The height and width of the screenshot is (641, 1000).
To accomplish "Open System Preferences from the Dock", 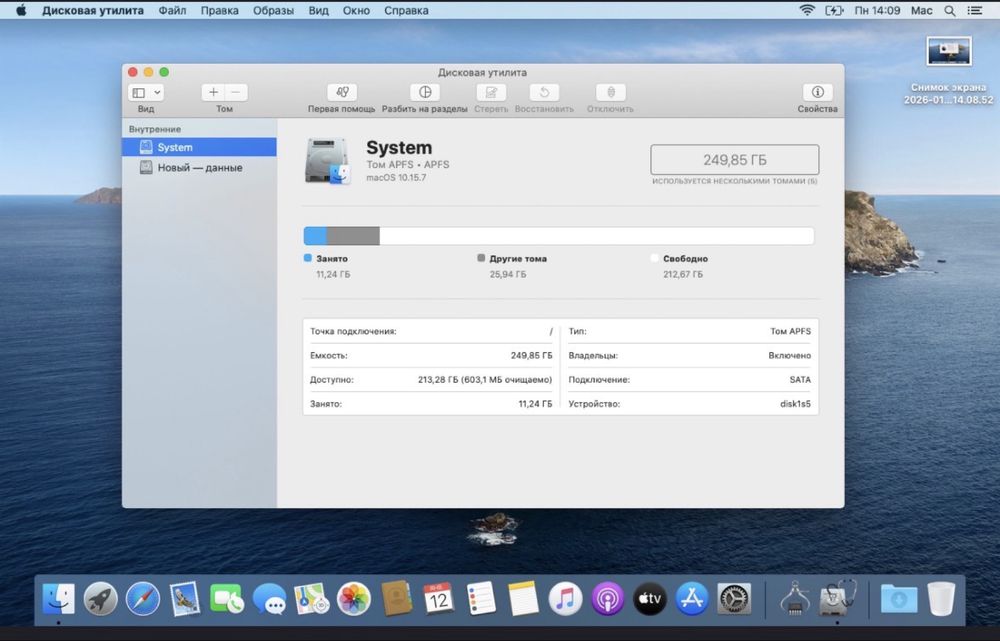I will (734, 599).
